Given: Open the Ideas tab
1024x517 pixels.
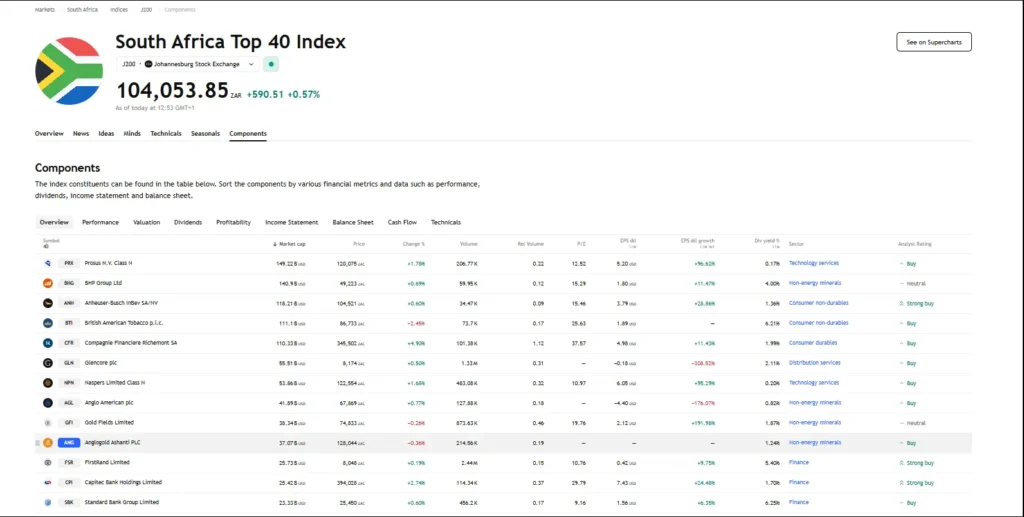Looking at the screenshot, I should [106, 133].
